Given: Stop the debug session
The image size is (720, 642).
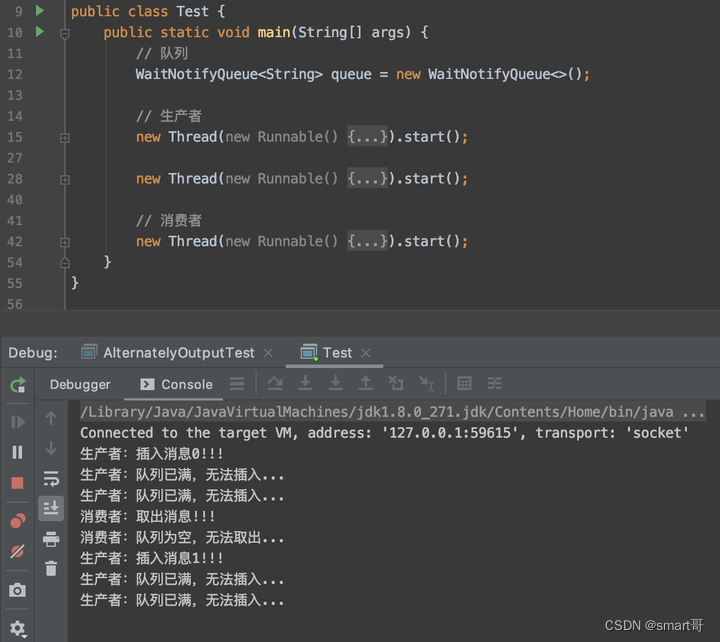Looking at the screenshot, I should pyautogui.click(x=17, y=483).
